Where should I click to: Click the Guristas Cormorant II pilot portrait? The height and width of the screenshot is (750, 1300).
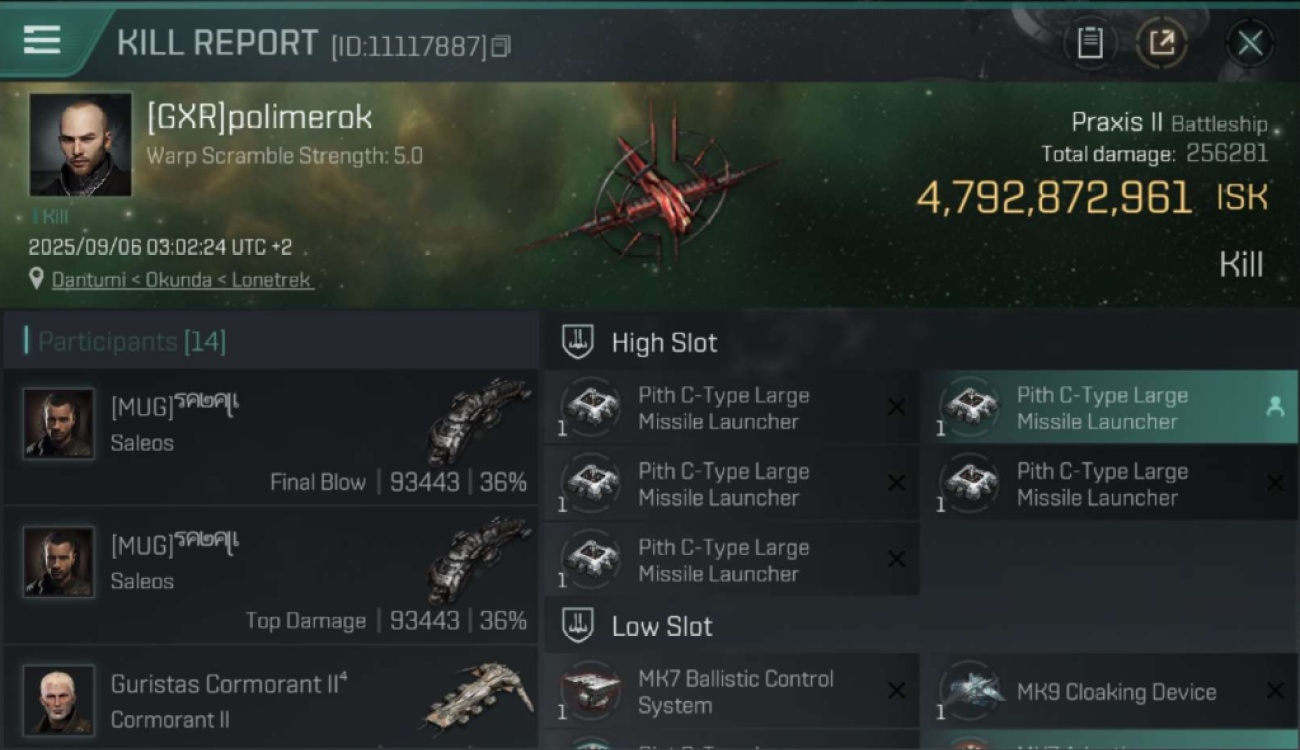pyautogui.click(x=59, y=700)
